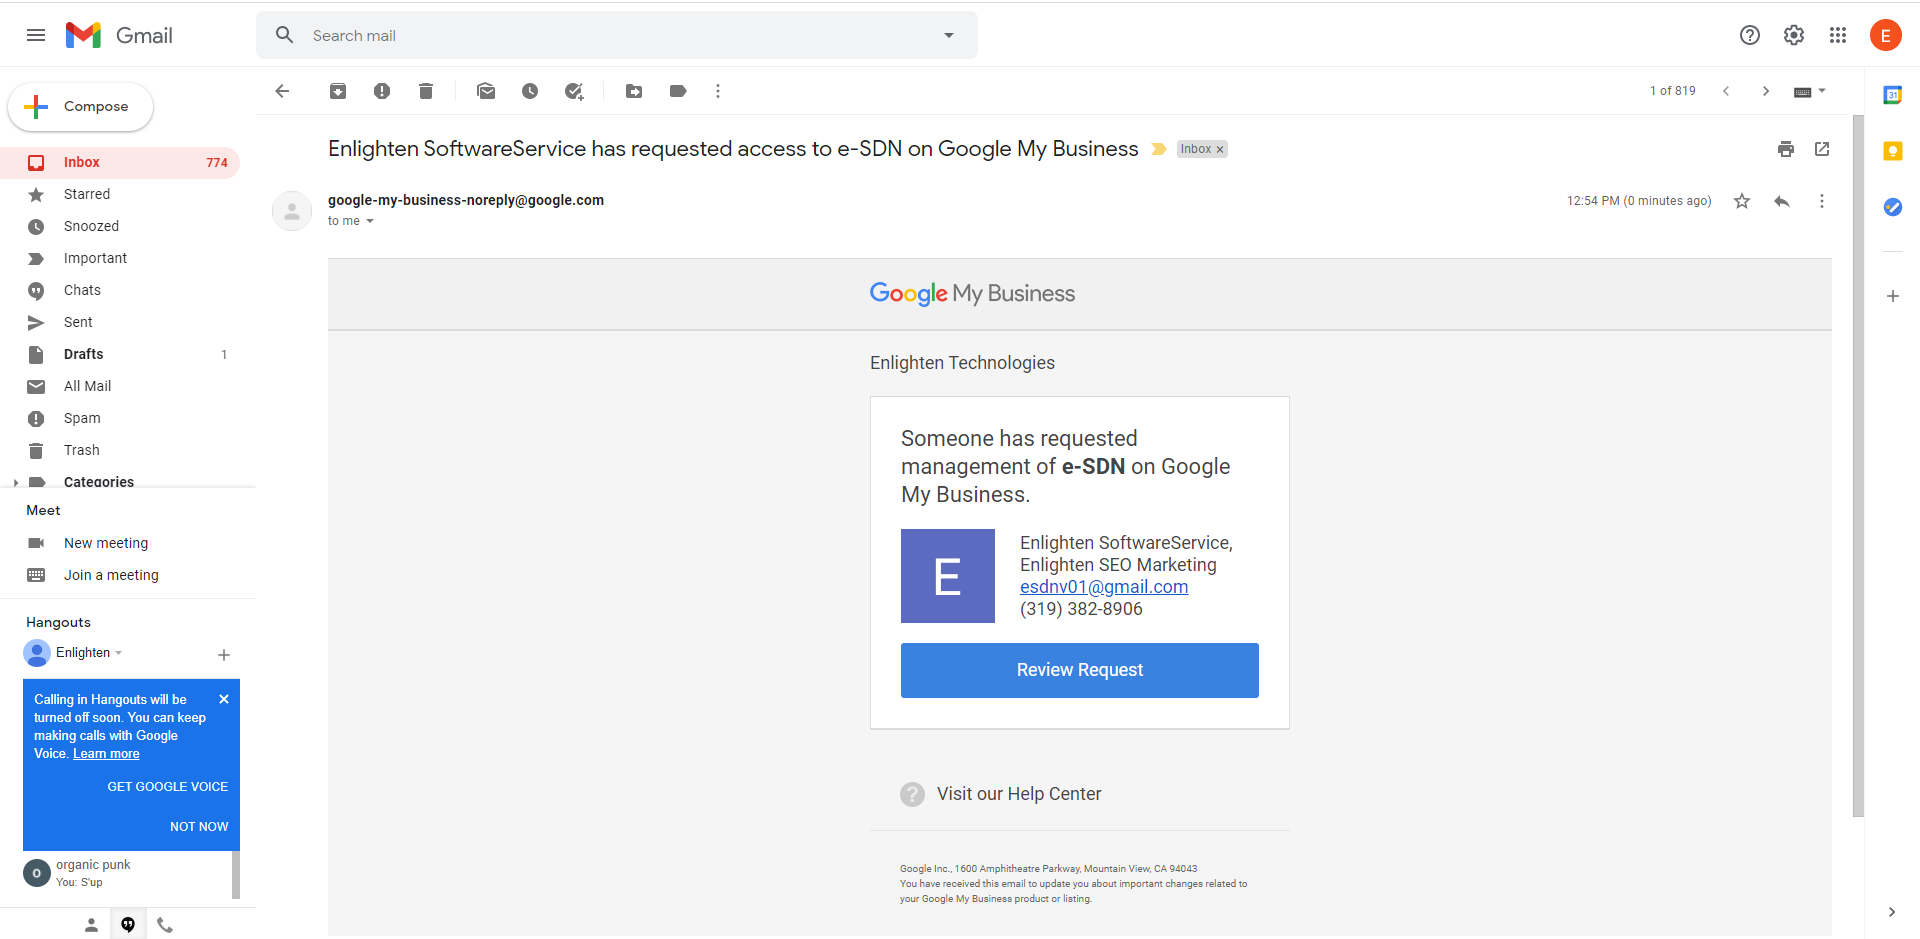Report this email as spam
The width and height of the screenshot is (1920, 939).
[382, 91]
